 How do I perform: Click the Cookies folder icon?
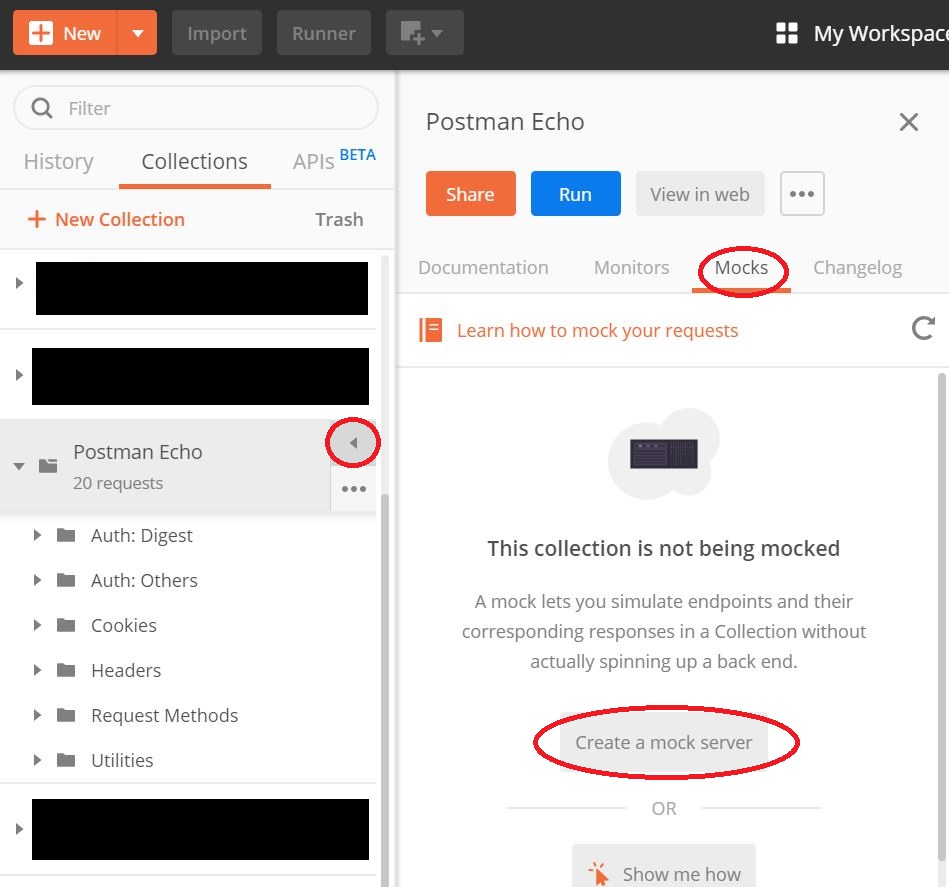coord(66,625)
